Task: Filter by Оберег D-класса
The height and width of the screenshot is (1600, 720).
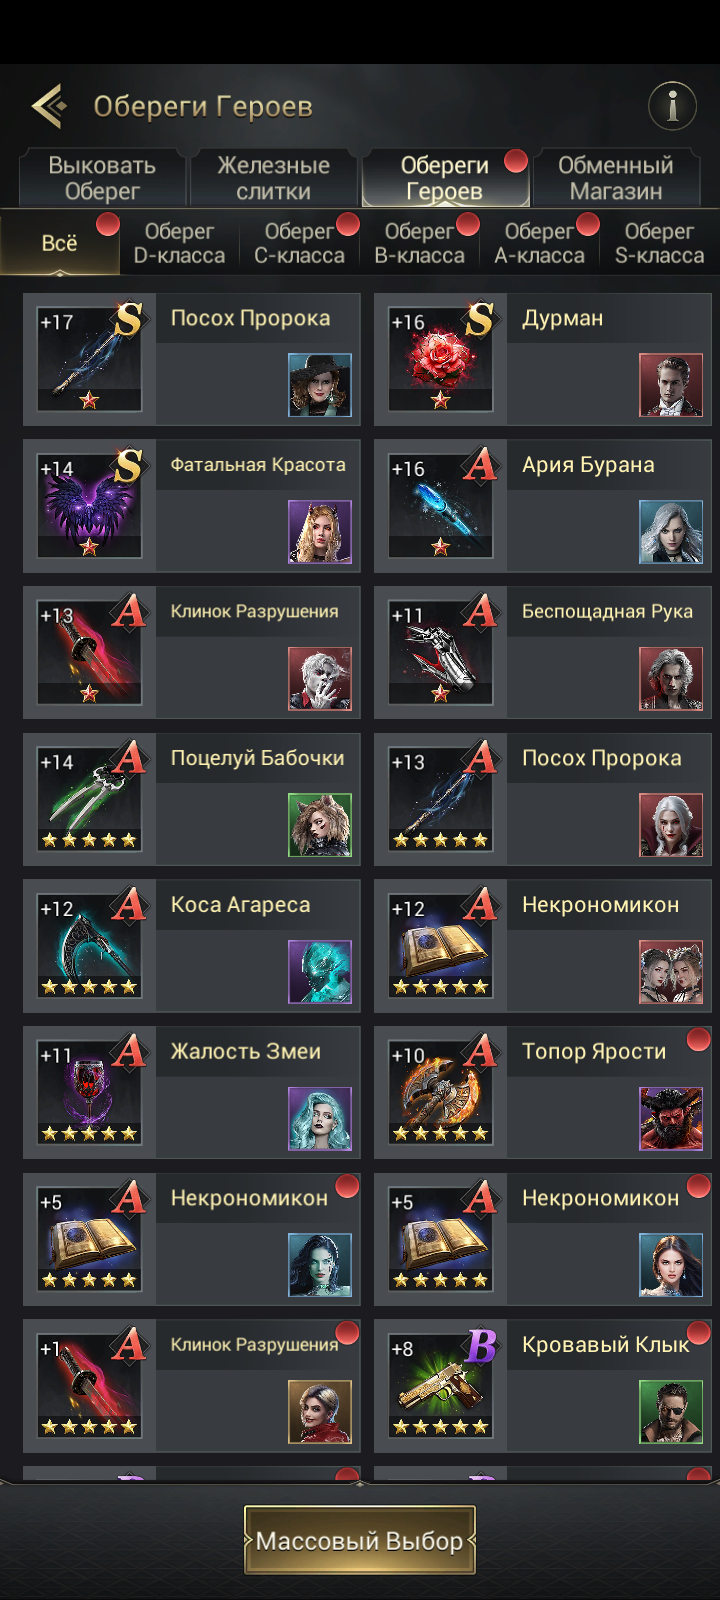Action: pos(179,243)
